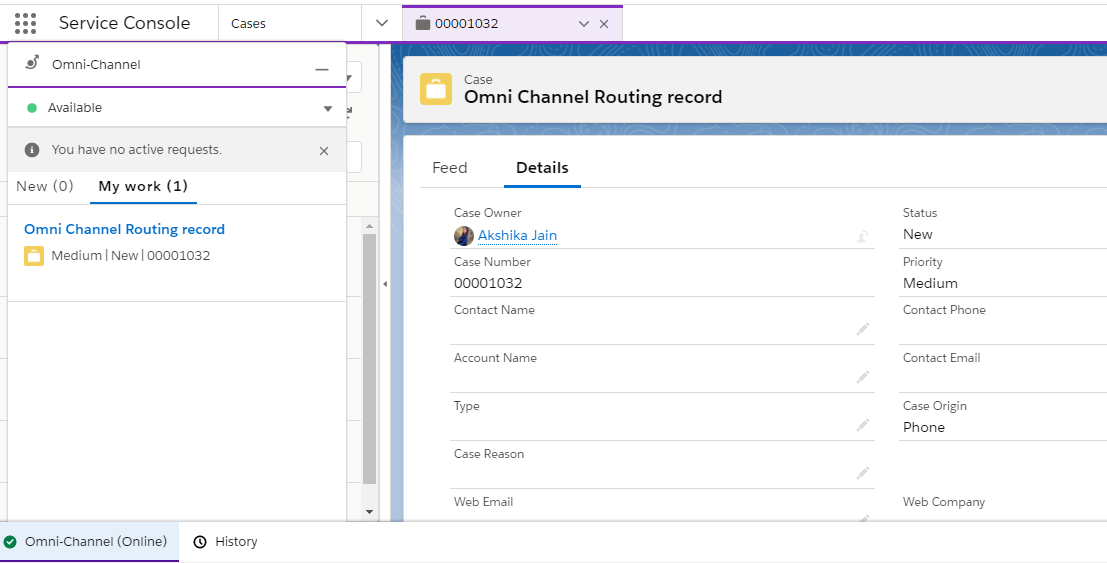Expand the Cases navigation menu chevron

pos(381,23)
